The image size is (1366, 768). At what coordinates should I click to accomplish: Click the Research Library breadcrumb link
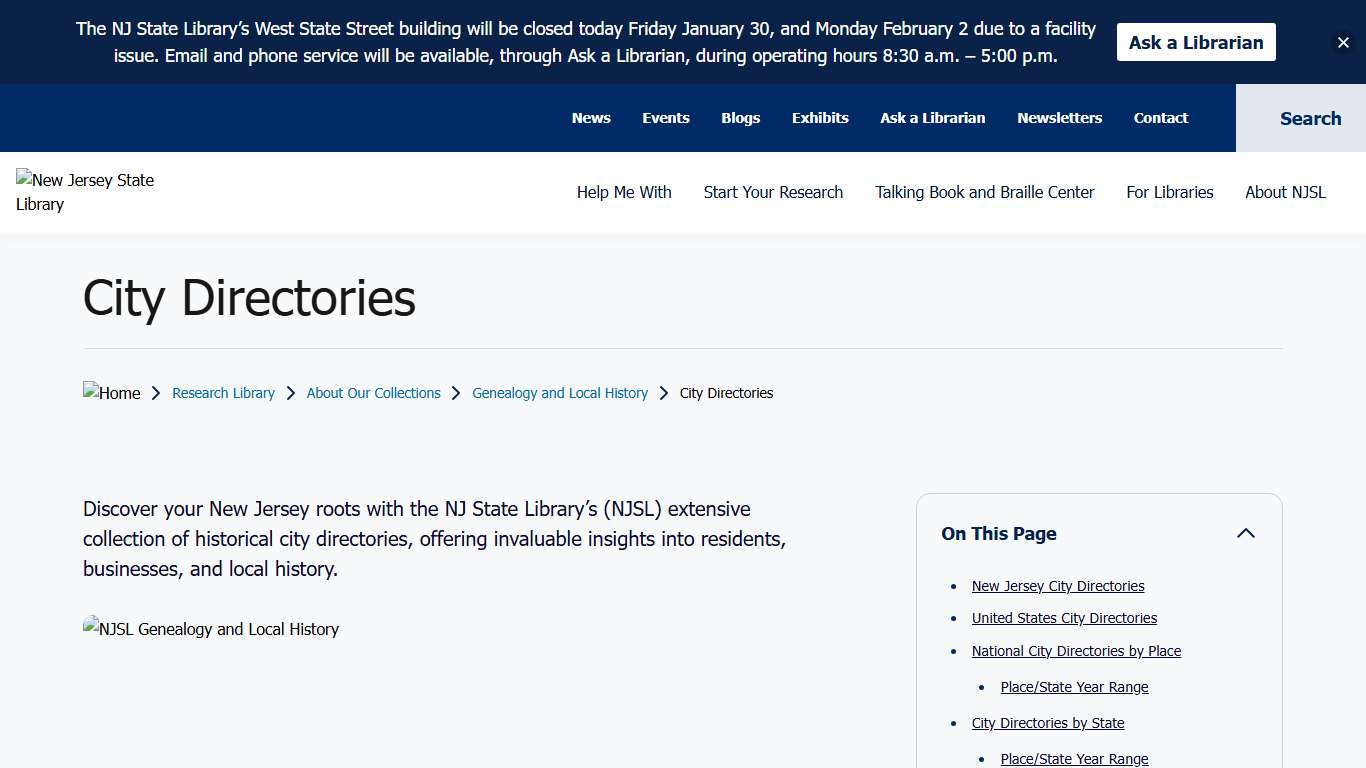click(223, 393)
